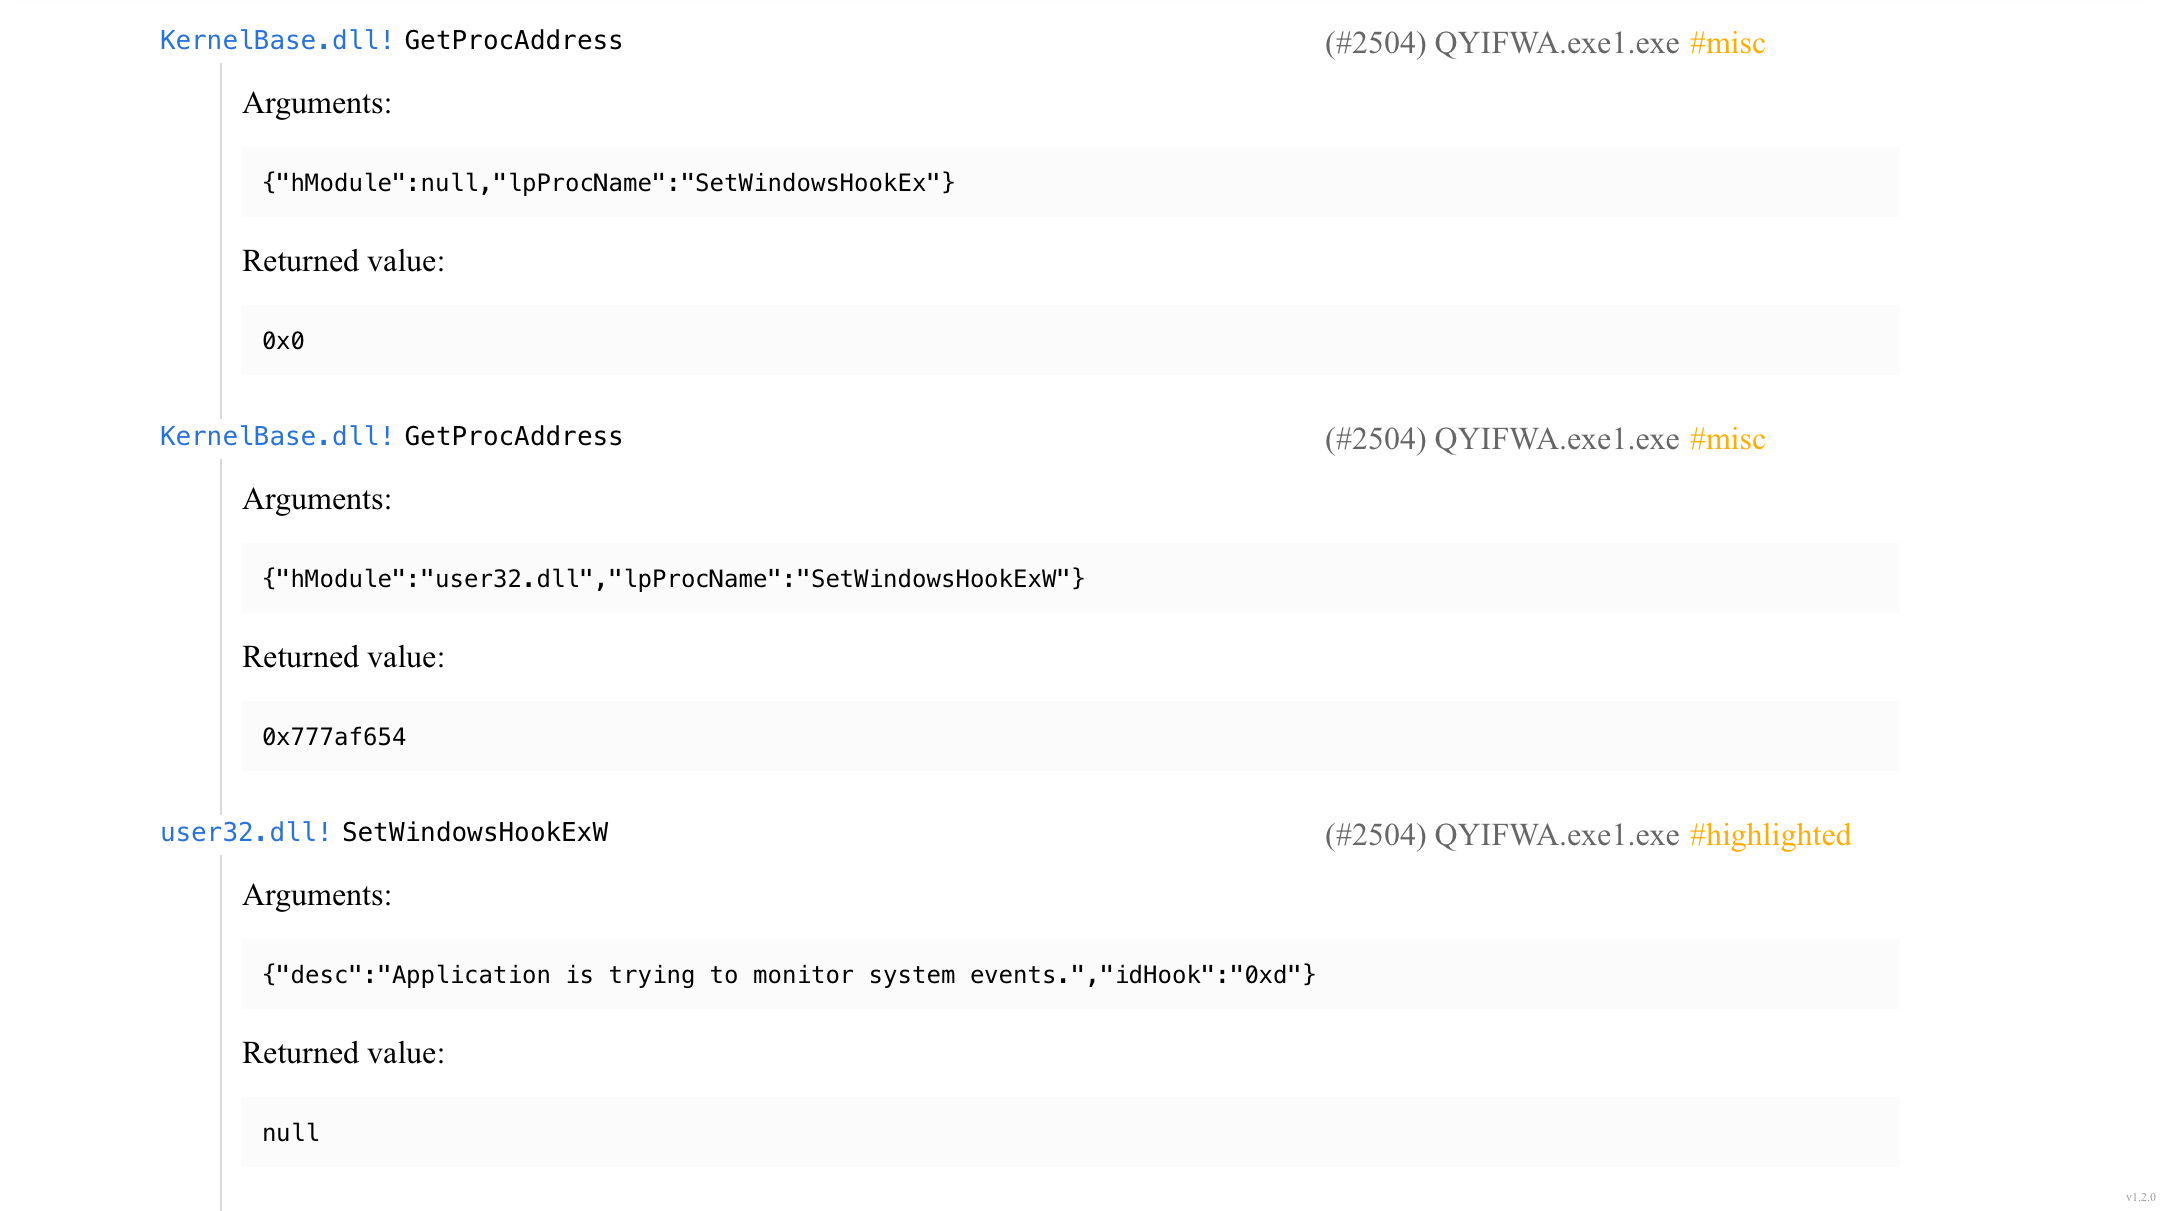Click the returned value 0x777af654 block
This screenshot has height=1211, width=2160.
click(1070, 736)
